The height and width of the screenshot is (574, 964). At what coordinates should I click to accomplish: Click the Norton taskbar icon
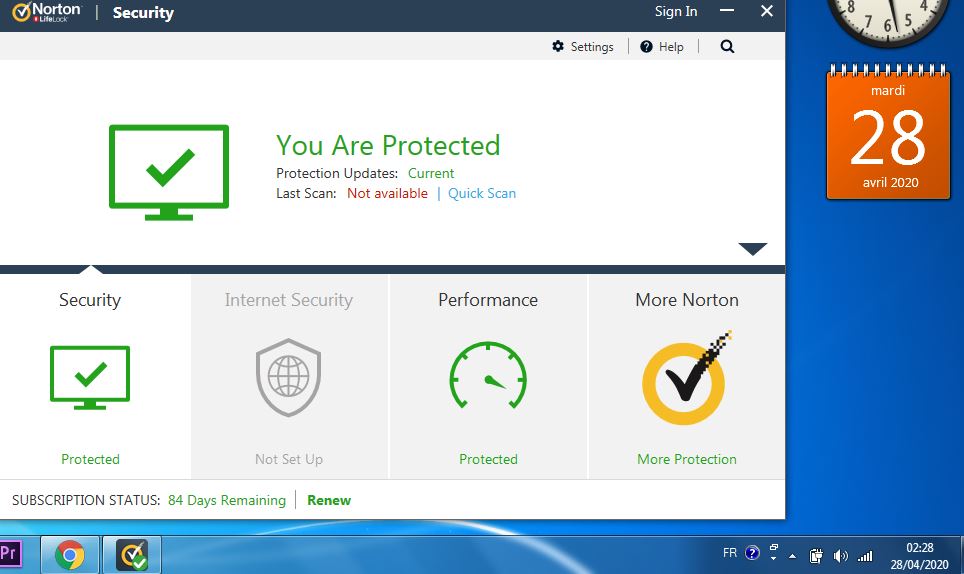point(132,556)
